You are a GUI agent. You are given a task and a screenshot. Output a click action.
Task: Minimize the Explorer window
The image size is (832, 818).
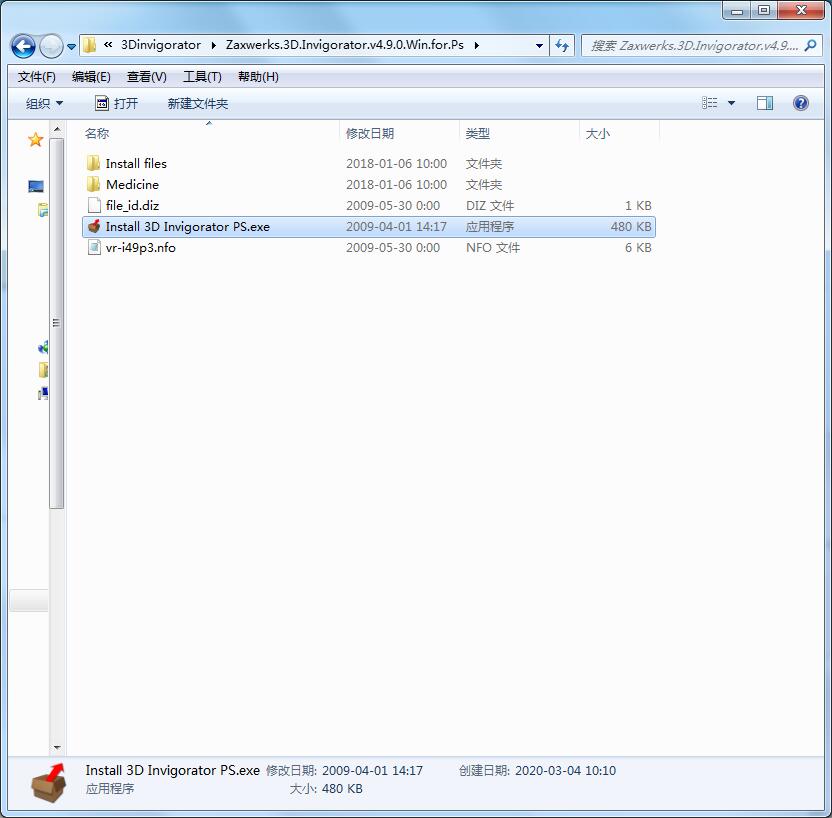[736, 11]
